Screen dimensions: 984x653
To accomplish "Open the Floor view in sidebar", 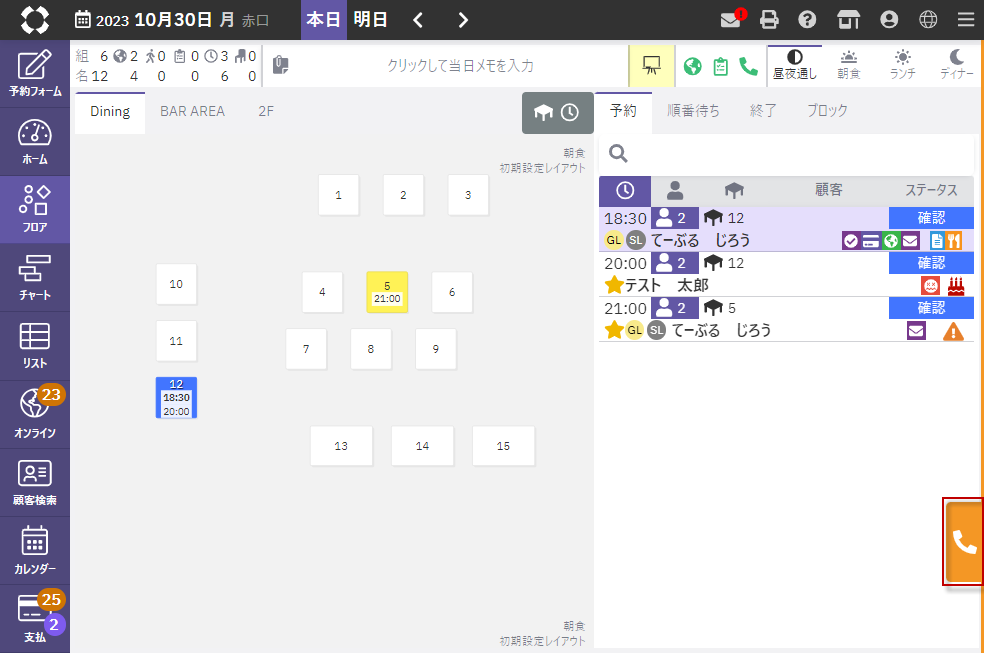I will pyautogui.click(x=35, y=210).
